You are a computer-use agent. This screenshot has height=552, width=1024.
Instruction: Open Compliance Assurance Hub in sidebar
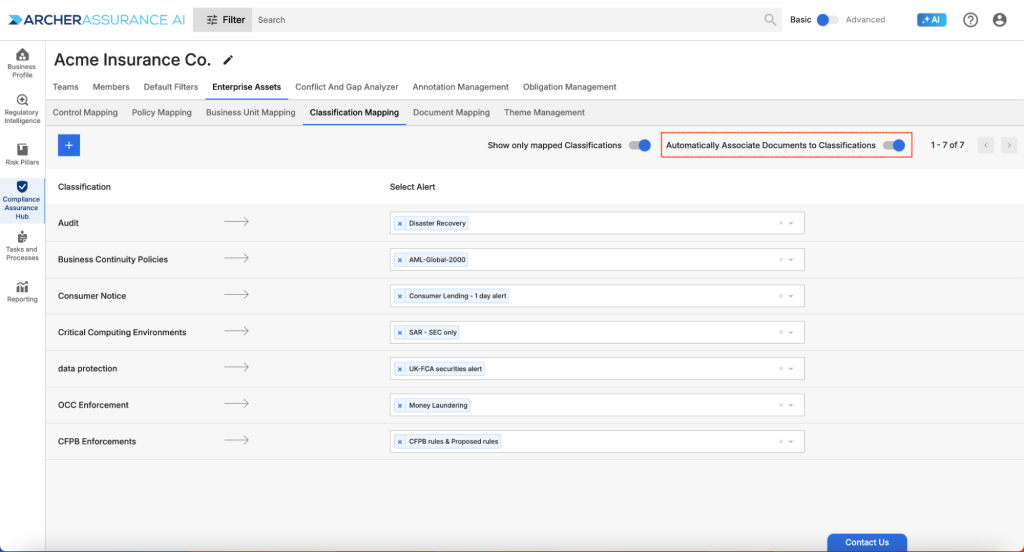click(22, 200)
